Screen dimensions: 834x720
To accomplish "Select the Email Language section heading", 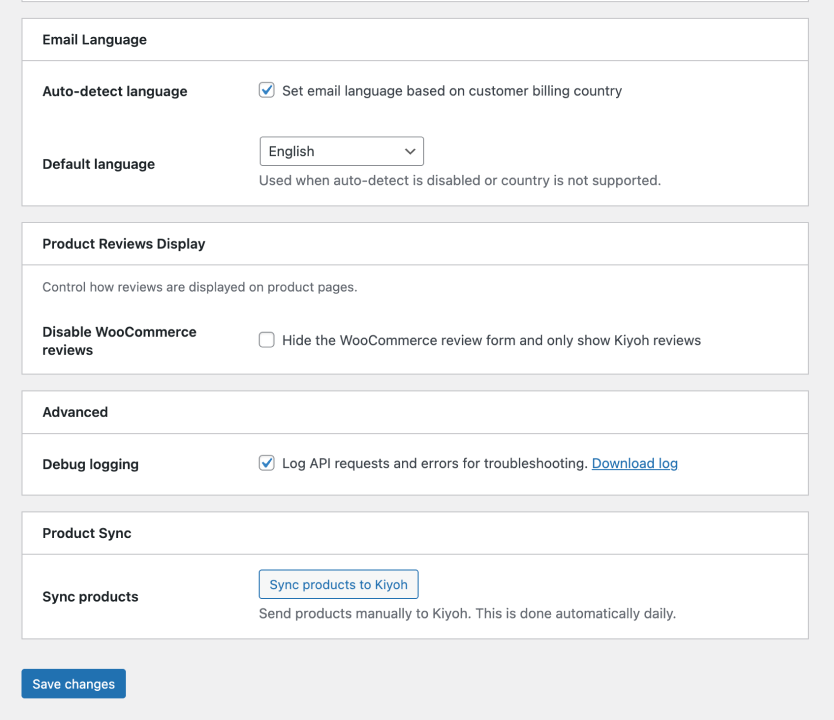I will [94, 40].
